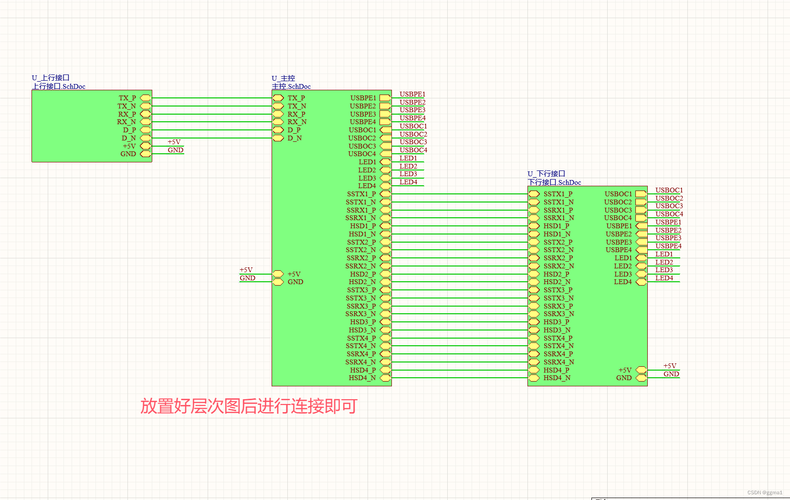The image size is (790, 500).
Task: Click +5V port arrow on 主控 sheet
Action: click(x=278, y=274)
